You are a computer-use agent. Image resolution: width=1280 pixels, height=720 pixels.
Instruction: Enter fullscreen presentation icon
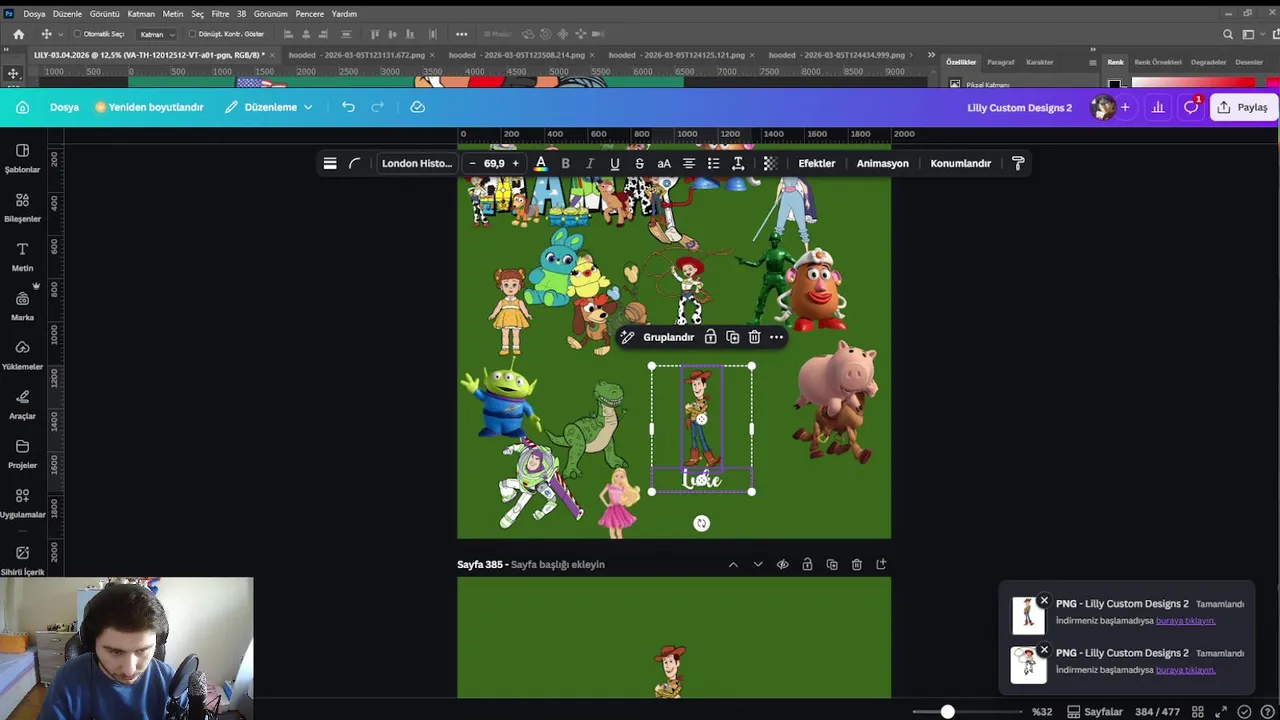tap(1221, 712)
